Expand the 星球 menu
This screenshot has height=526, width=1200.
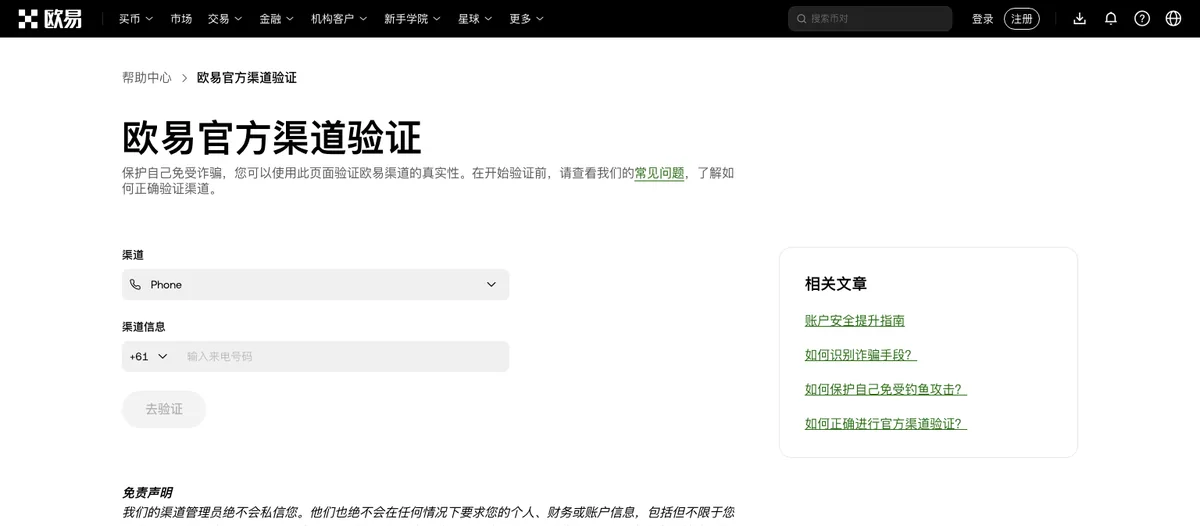(x=475, y=18)
